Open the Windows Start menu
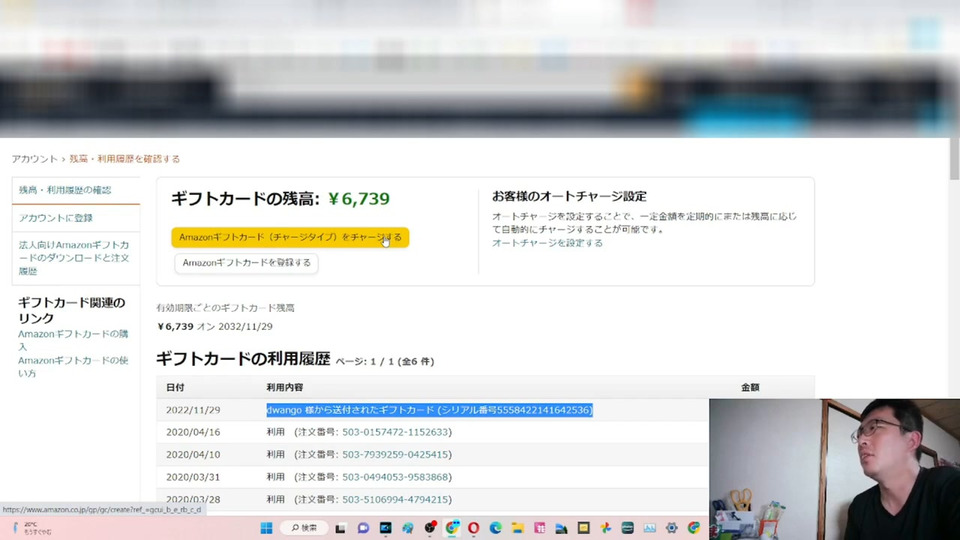 pyautogui.click(x=266, y=528)
